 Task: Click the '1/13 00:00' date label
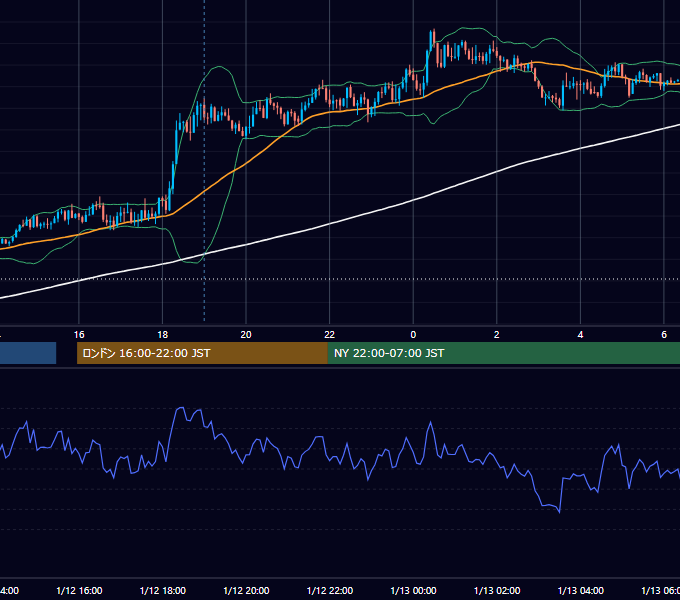(413, 590)
